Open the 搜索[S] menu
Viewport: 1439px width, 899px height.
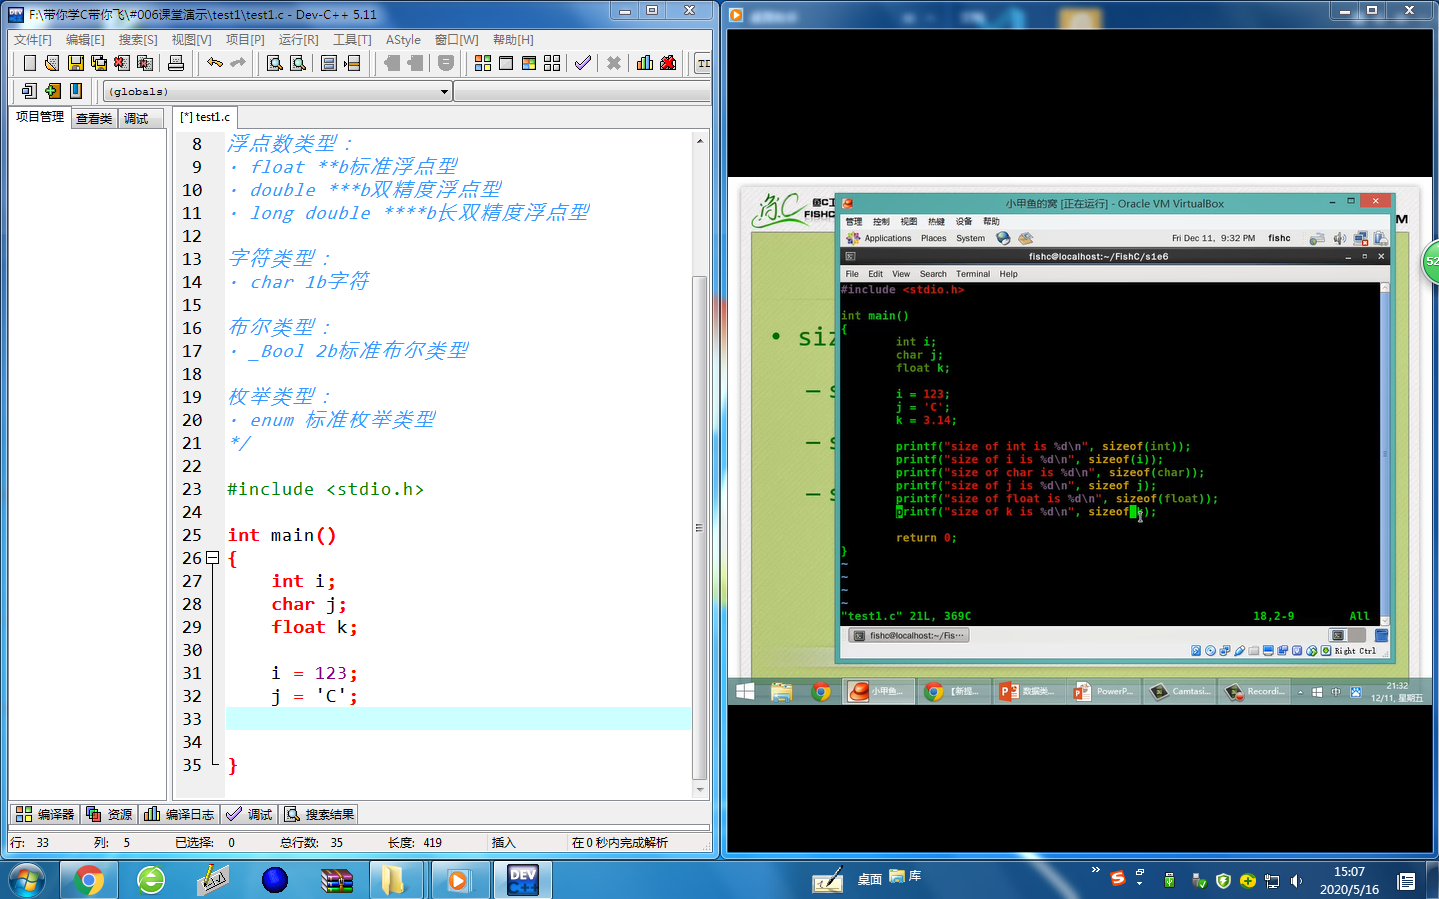[x=138, y=40]
